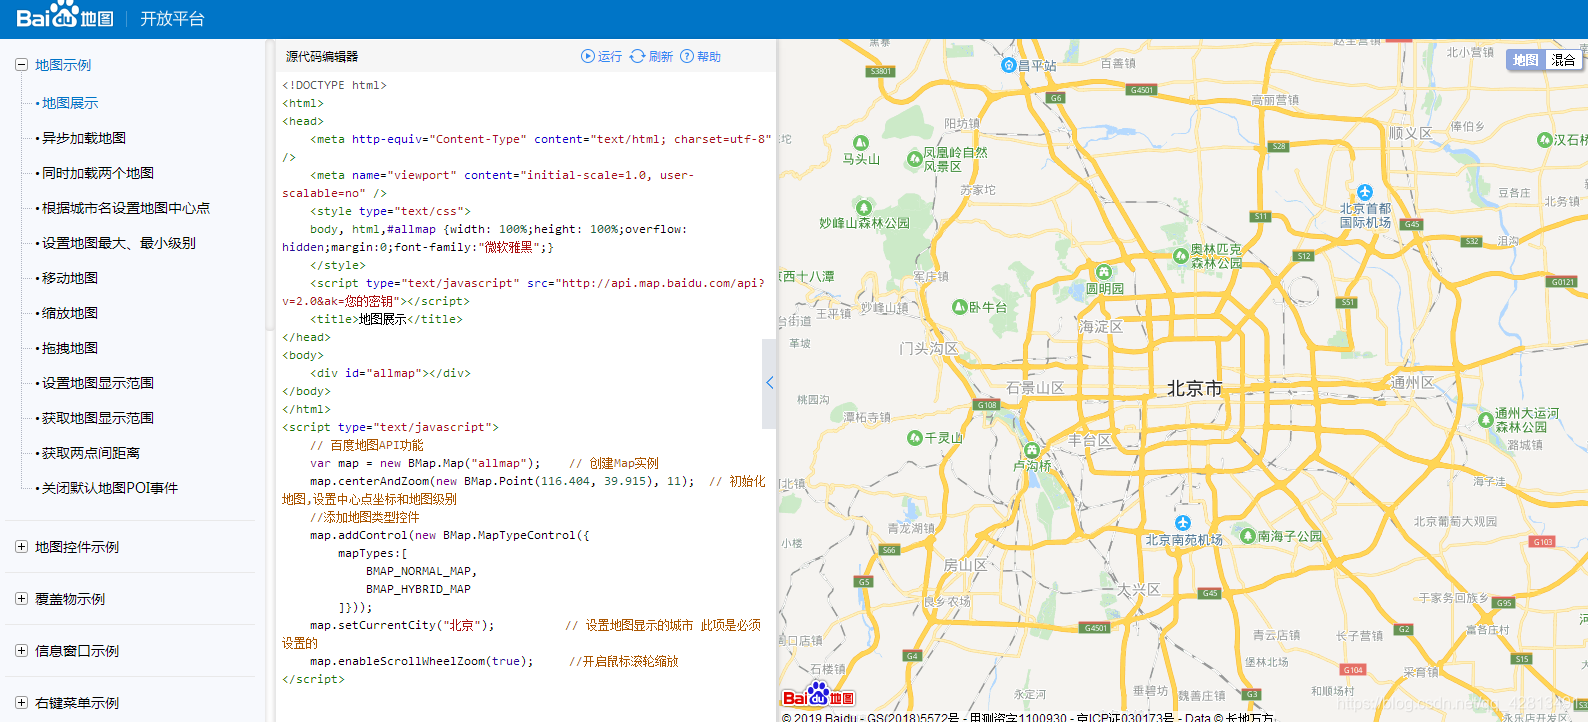Click the S3801 road shield near top

(880, 71)
